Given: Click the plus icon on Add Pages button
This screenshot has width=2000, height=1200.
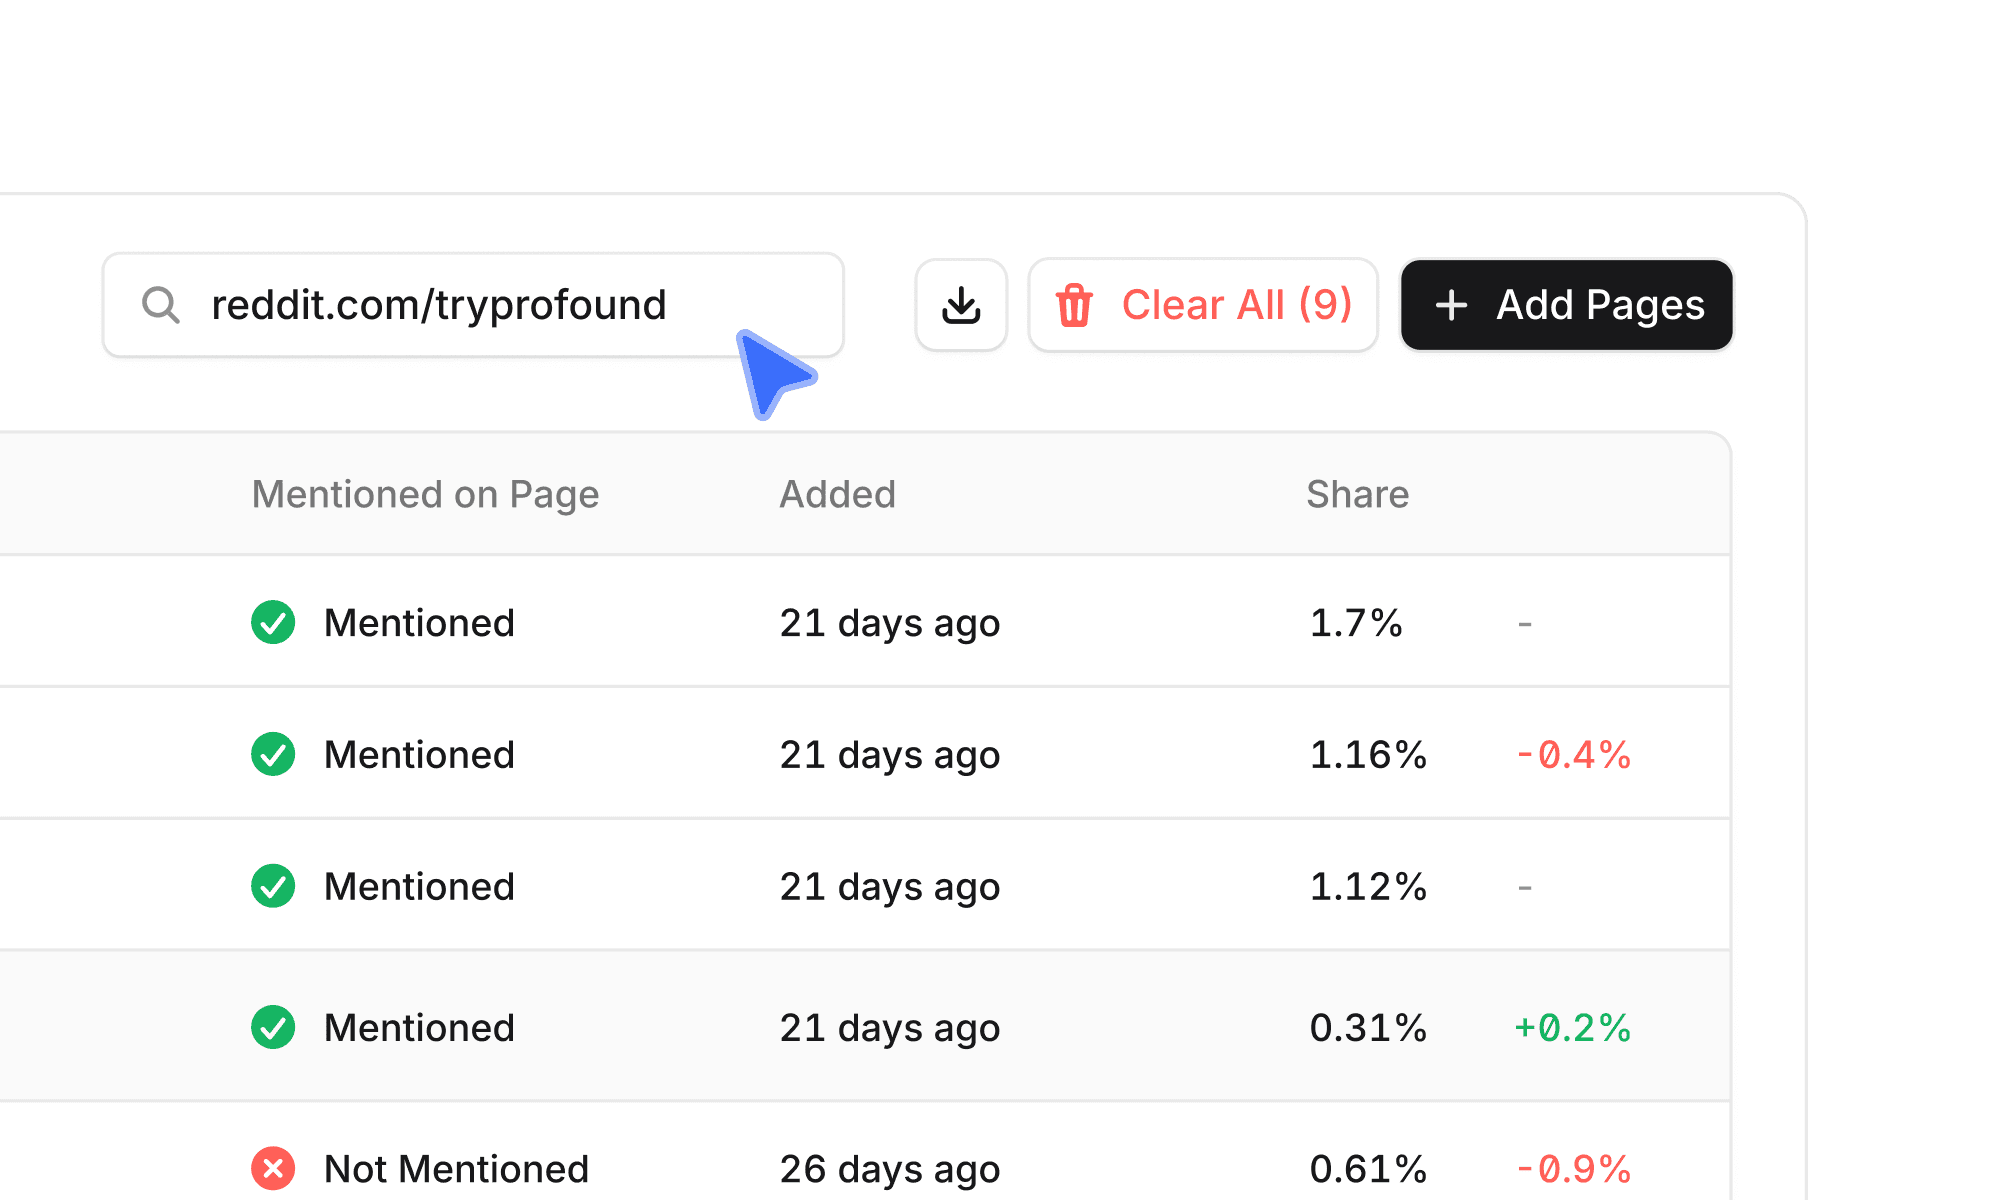Looking at the screenshot, I should point(1450,305).
